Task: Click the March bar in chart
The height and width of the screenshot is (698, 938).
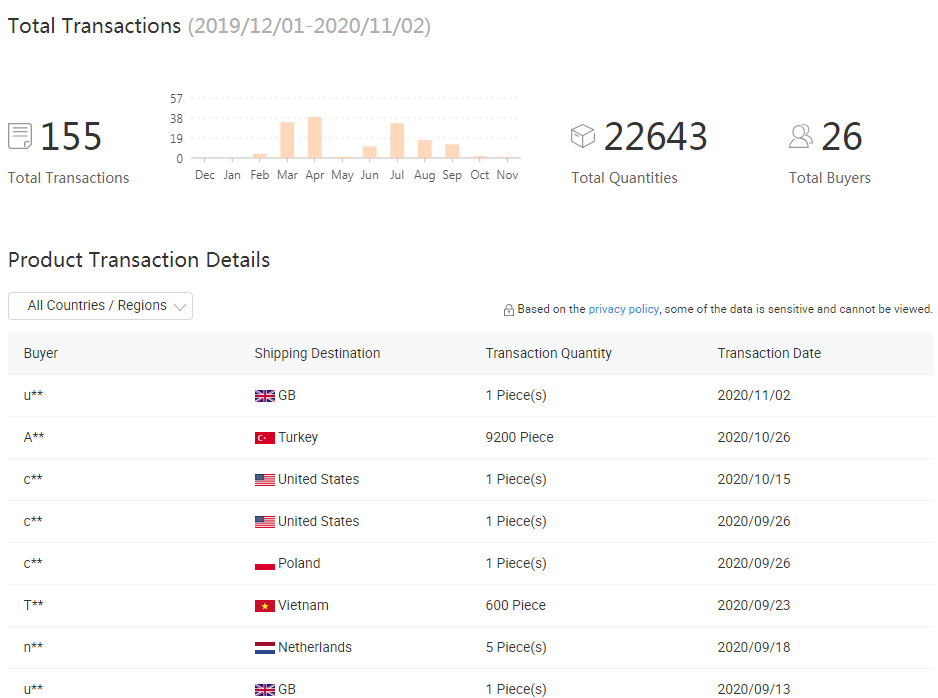Action: pos(287,140)
